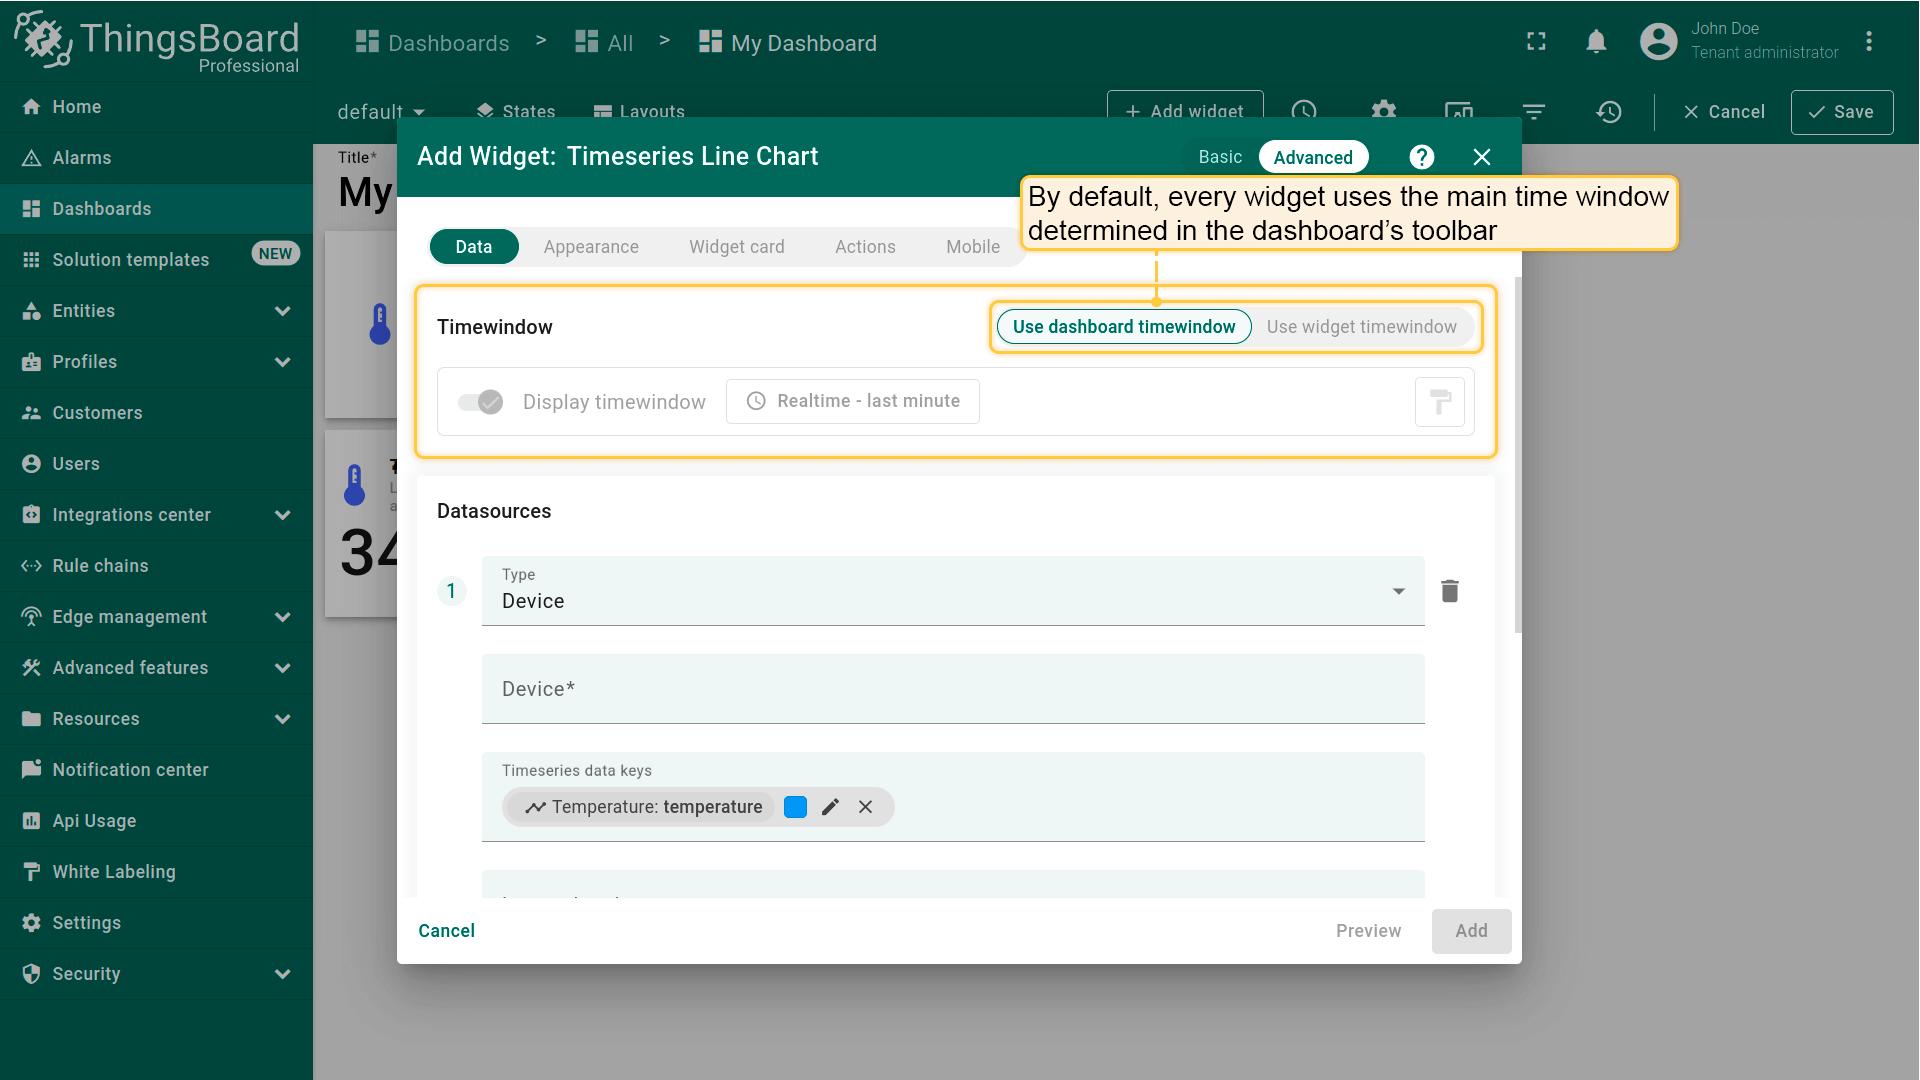Toggle the Display timewindow switch
Viewport: 1920px width, 1080px height.
pyautogui.click(x=481, y=402)
